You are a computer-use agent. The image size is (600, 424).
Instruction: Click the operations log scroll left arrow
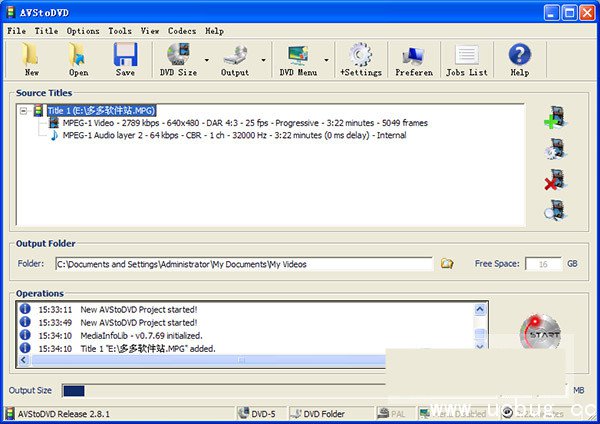coord(24,360)
